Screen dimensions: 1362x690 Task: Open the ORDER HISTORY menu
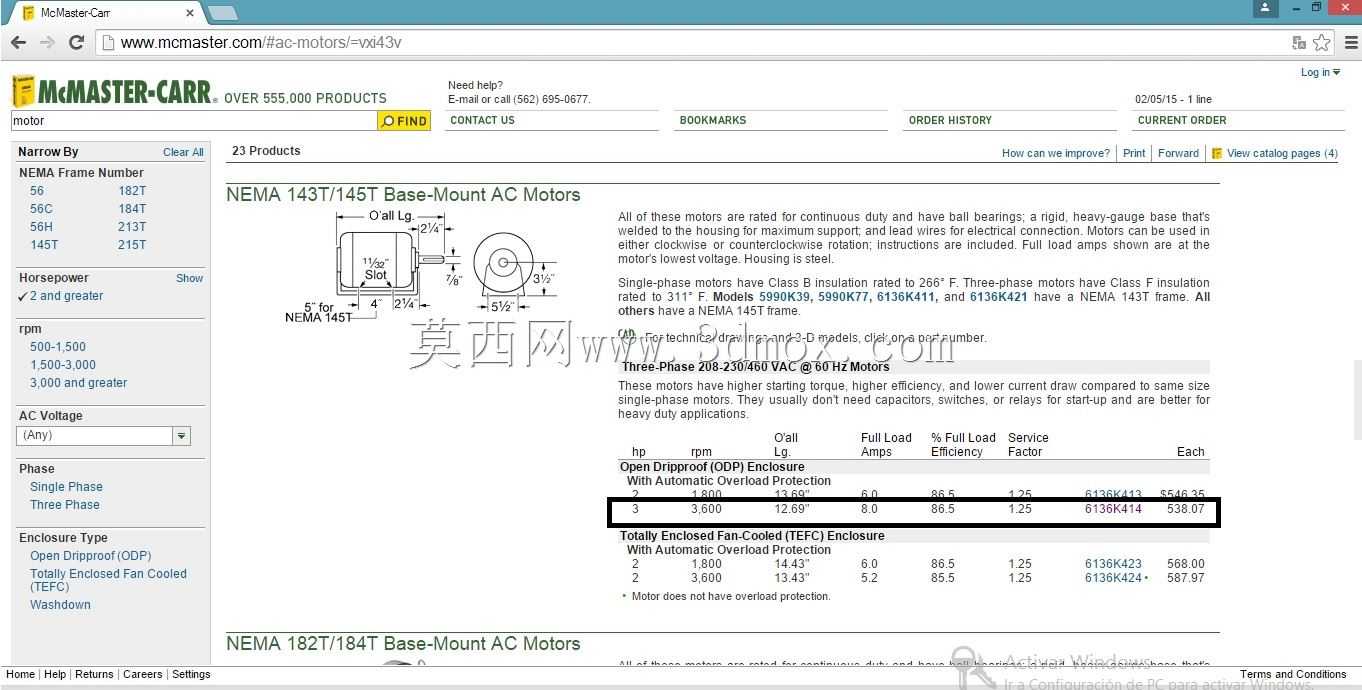tap(950, 120)
